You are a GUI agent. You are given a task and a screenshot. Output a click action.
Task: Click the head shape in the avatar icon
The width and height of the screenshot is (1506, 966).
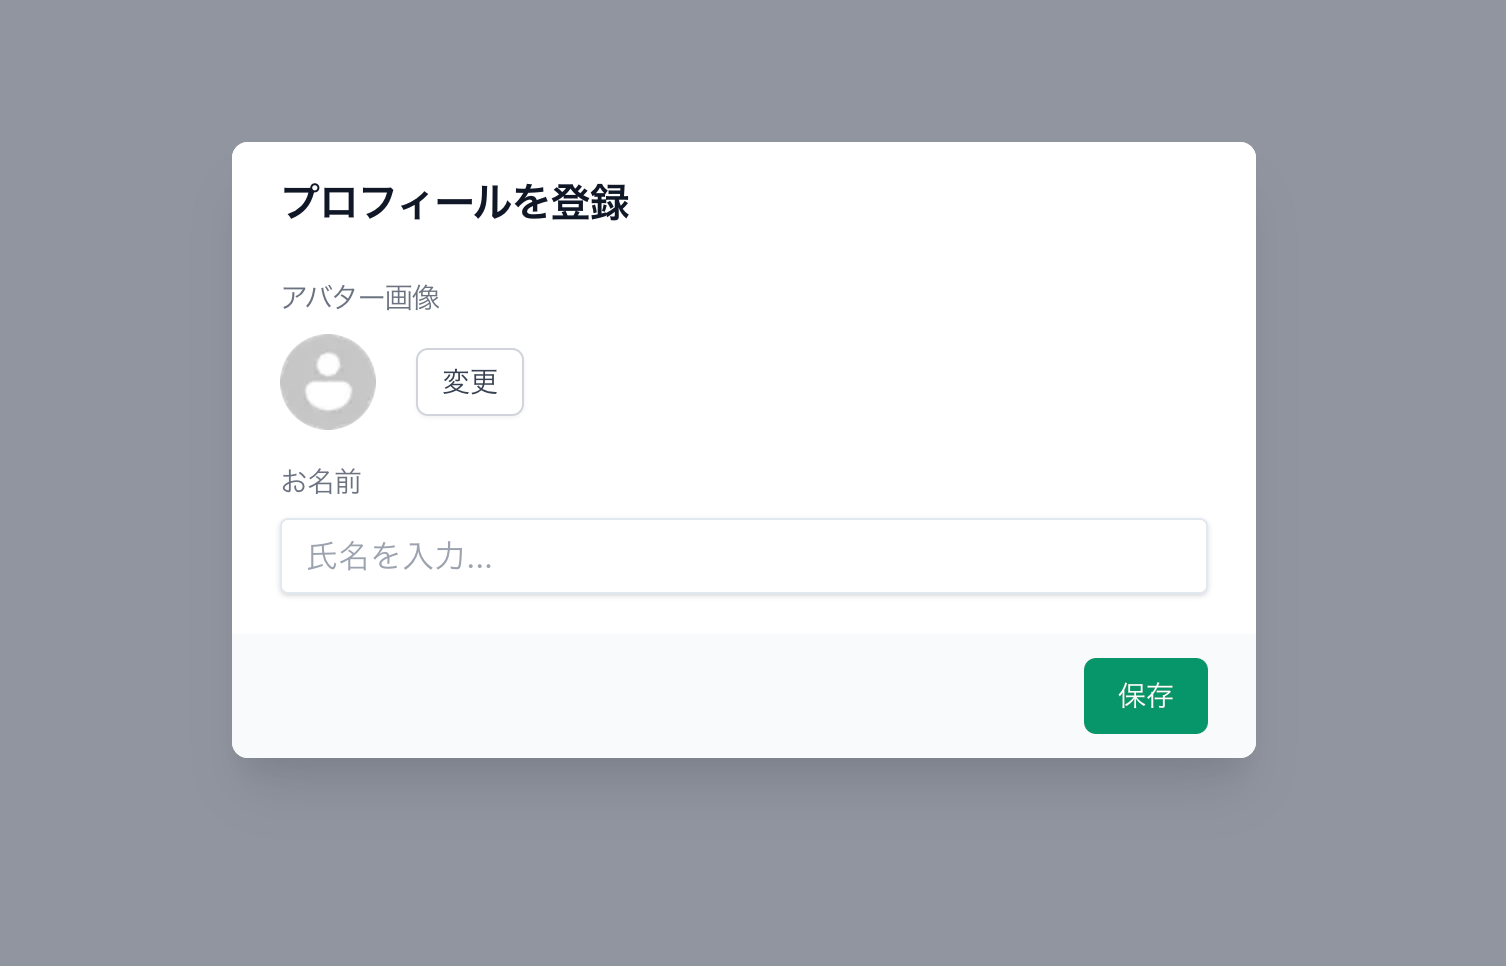point(328,365)
